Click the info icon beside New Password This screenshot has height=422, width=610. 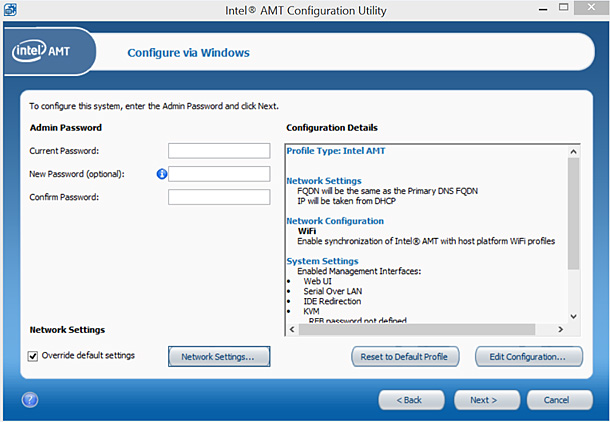161,174
